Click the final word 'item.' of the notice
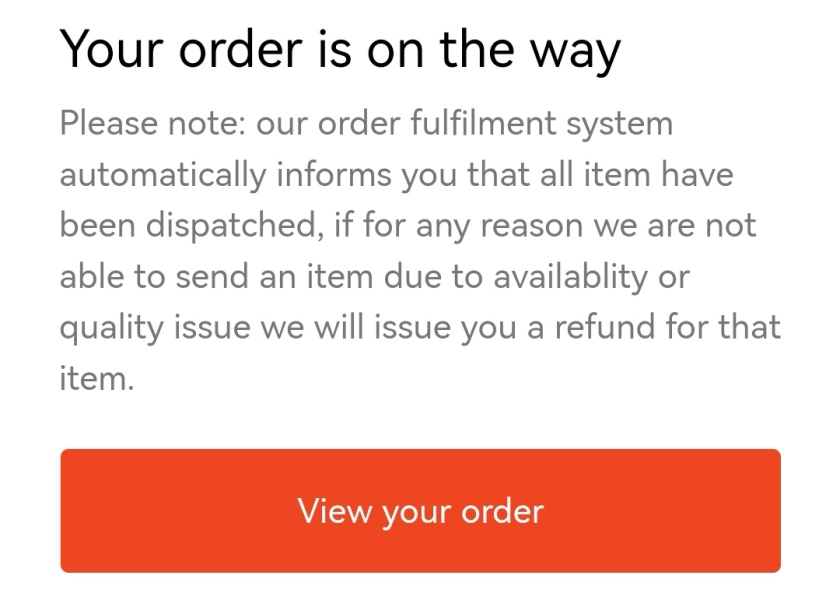This screenshot has height=600, width=840. [96, 379]
